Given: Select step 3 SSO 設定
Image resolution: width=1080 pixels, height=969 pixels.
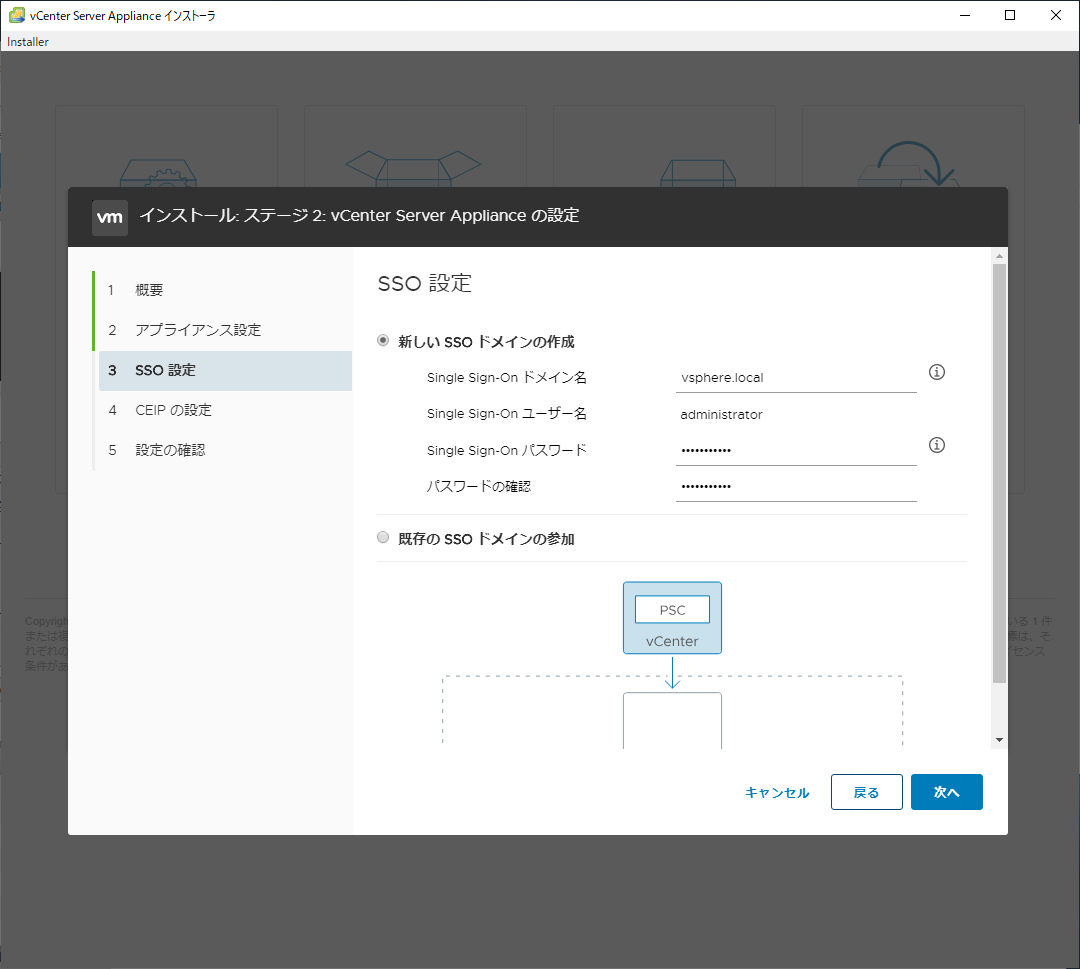Looking at the screenshot, I should click(225, 371).
